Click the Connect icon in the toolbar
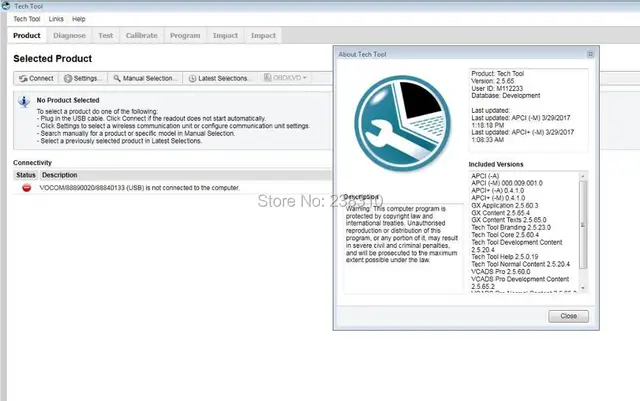The image size is (640, 401). click(23, 78)
